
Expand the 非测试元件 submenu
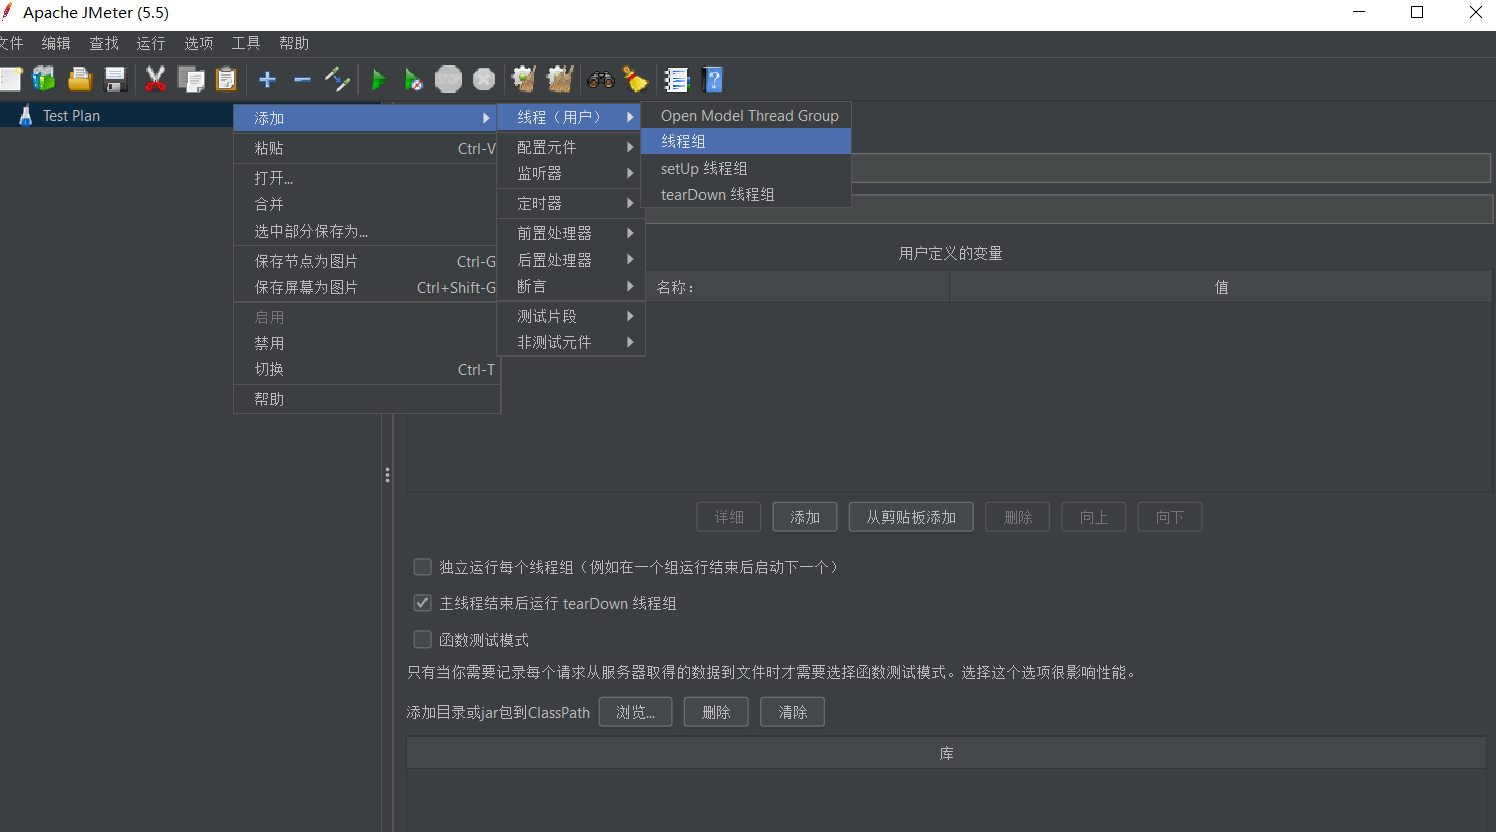(570, 342)
